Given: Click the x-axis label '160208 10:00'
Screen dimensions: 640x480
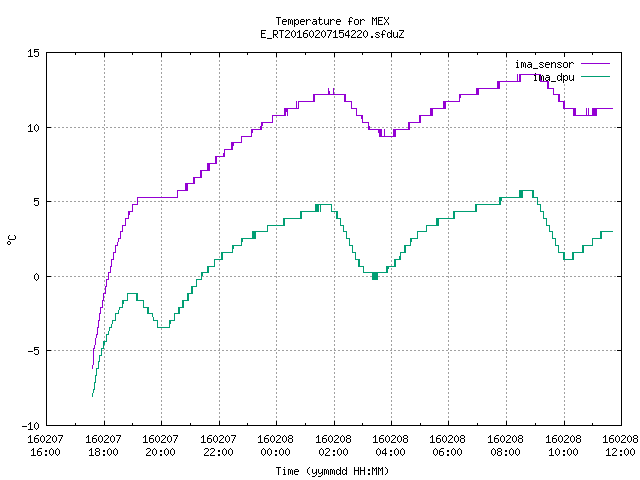Looking at the screenshot, I should click(563, 445).
